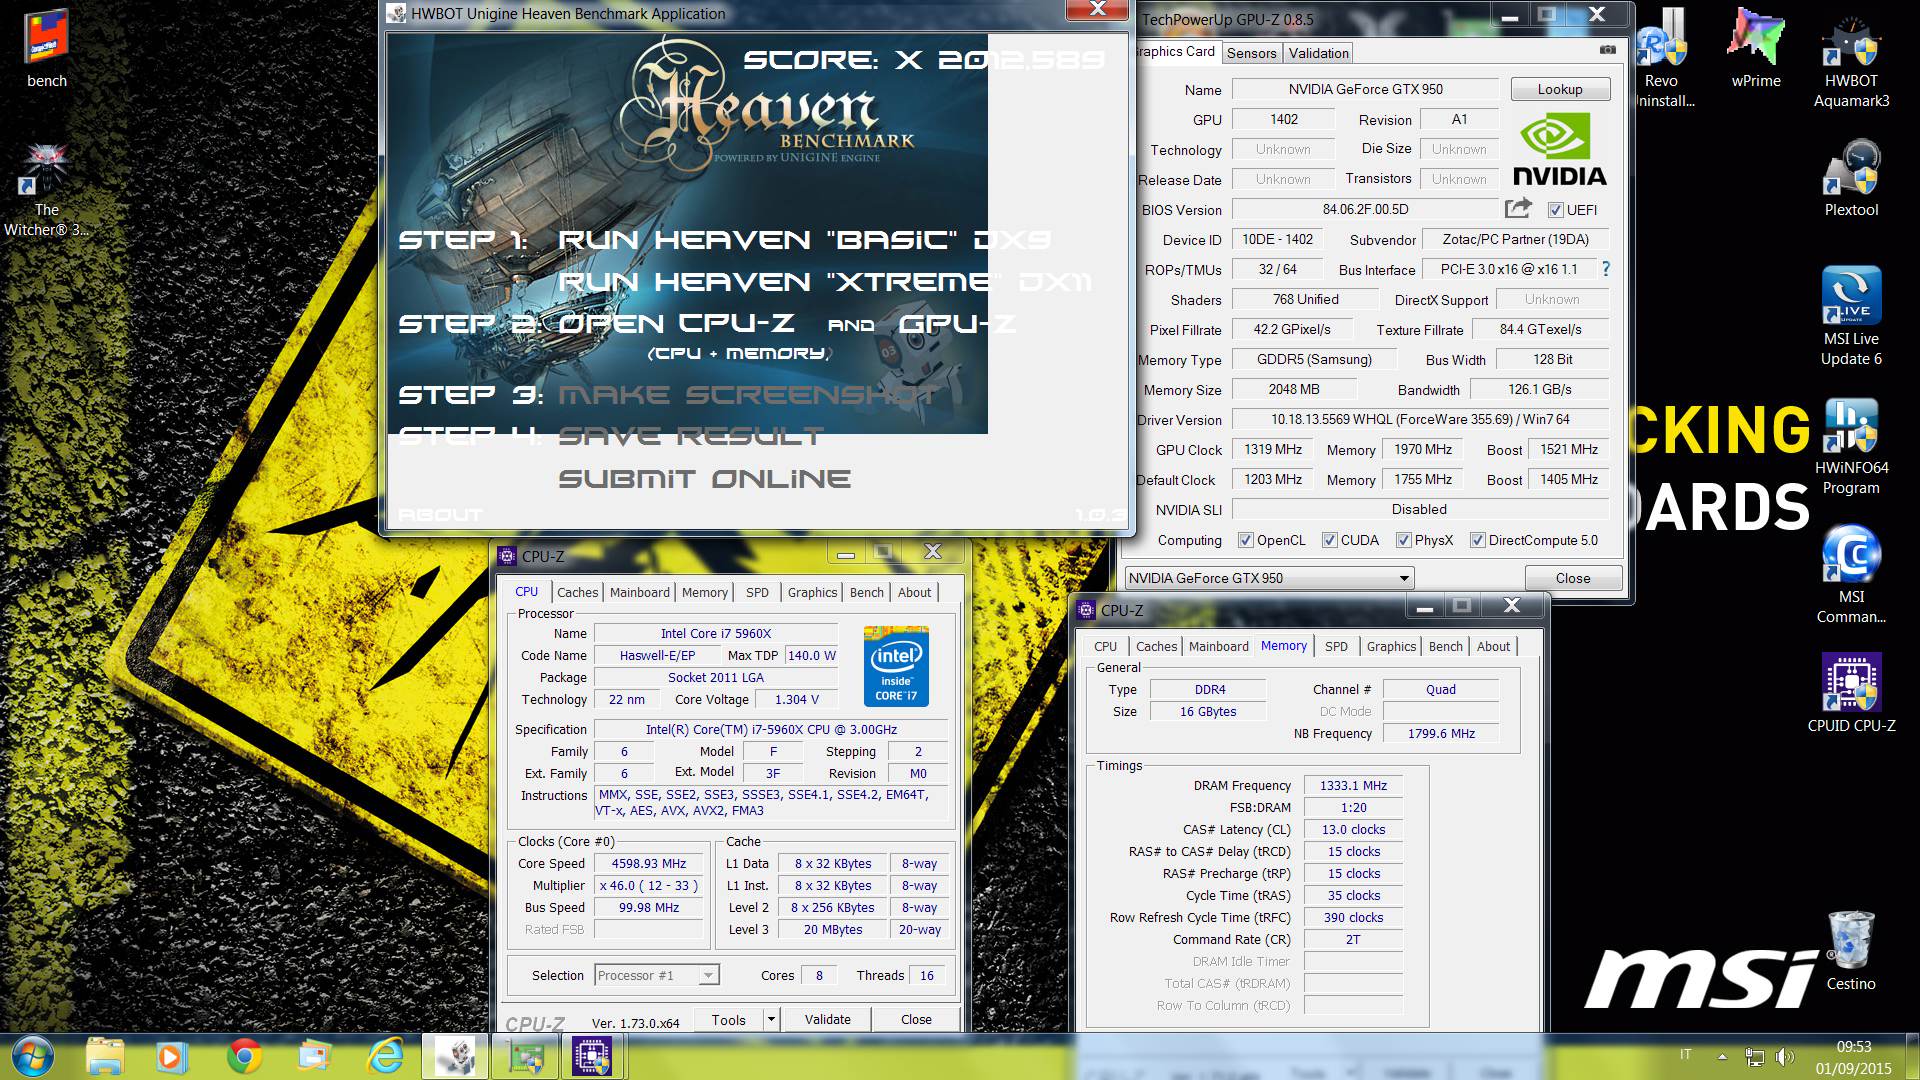The width and height of the screenshot is (1920, 1080).
Task: Expand the Processor #1 selection dropdown
Action: point(708,975)
